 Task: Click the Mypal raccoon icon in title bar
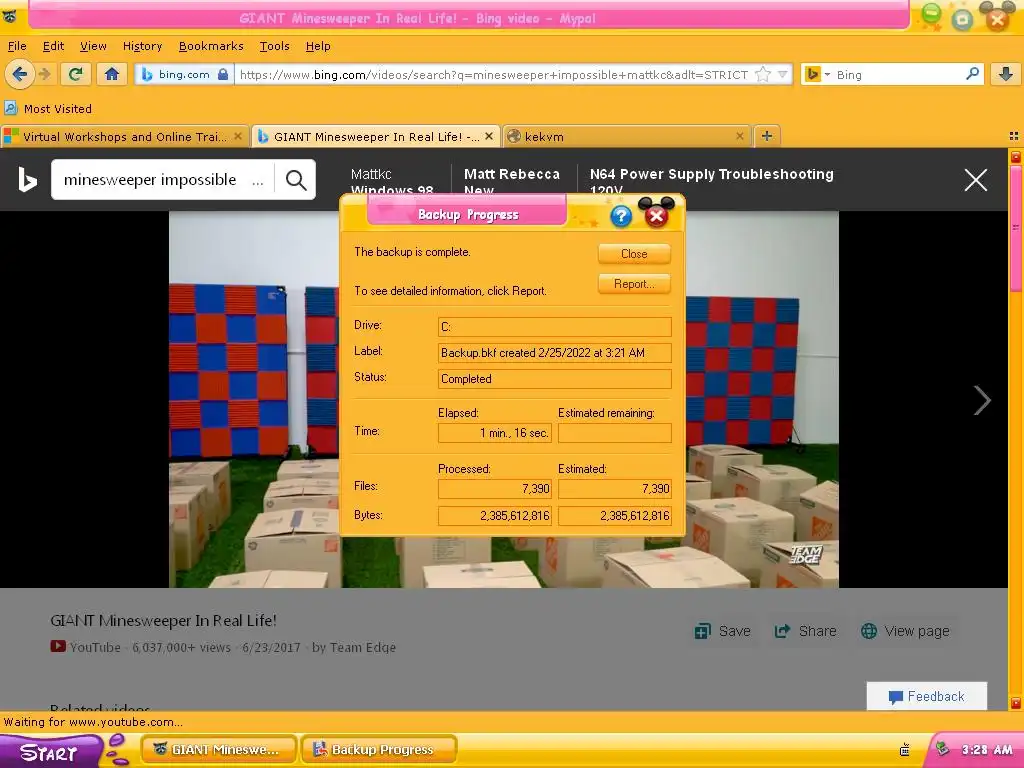(9, 17)
